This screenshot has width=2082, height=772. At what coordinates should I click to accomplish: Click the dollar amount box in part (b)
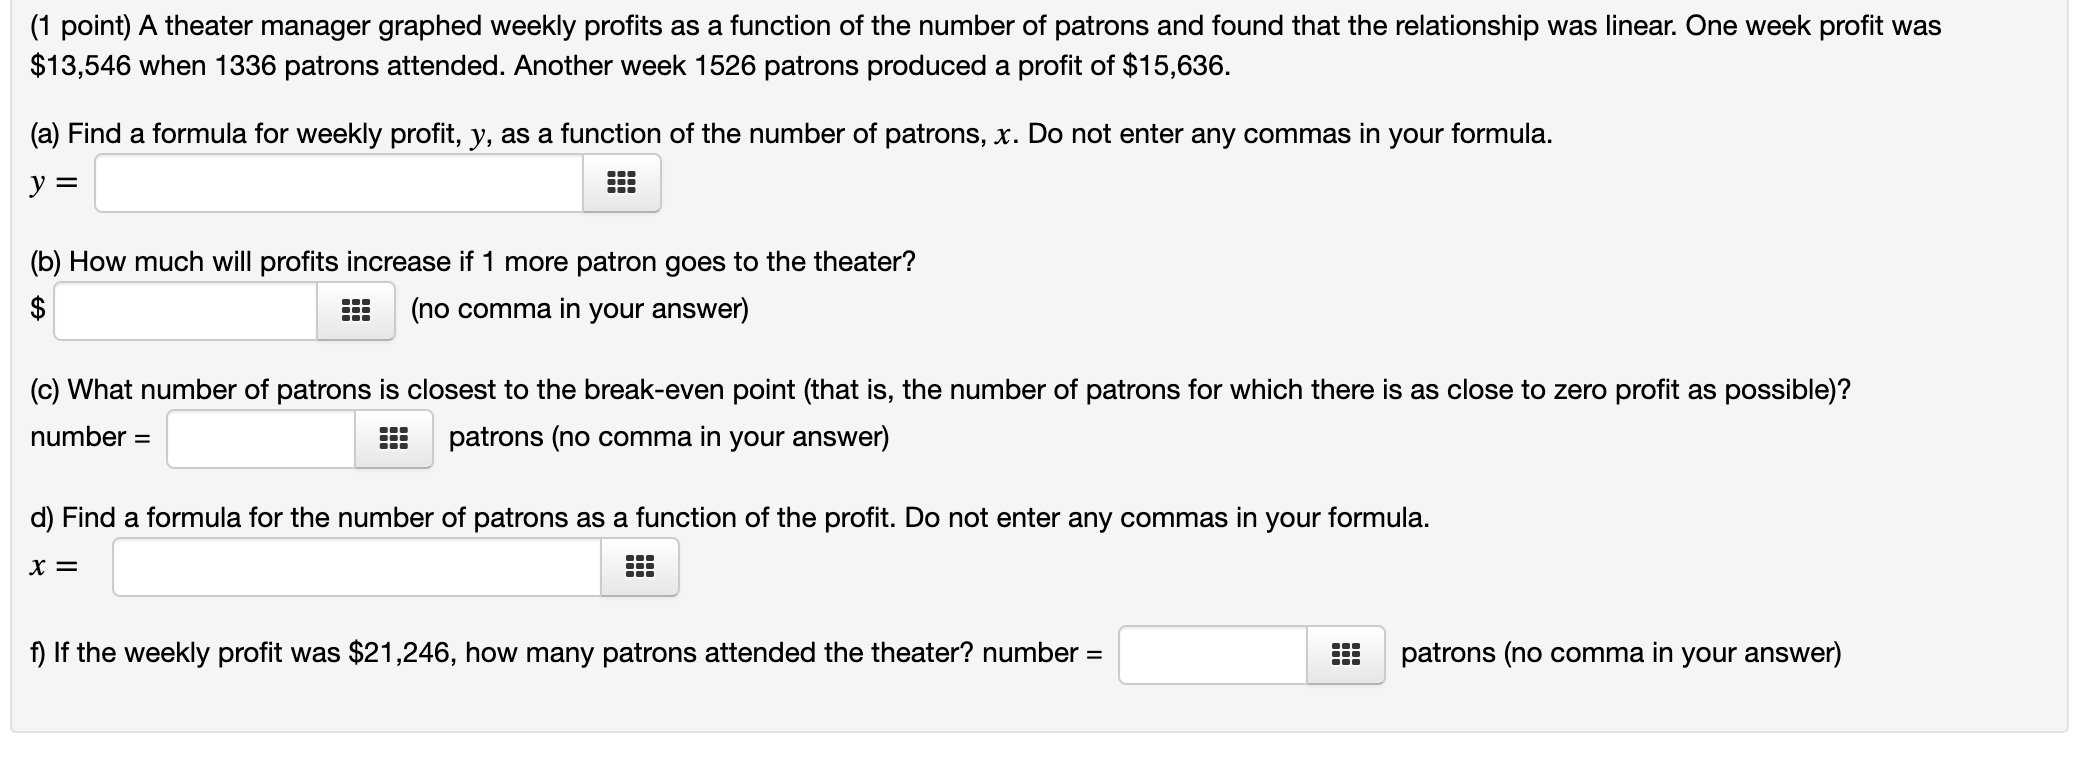185,311
